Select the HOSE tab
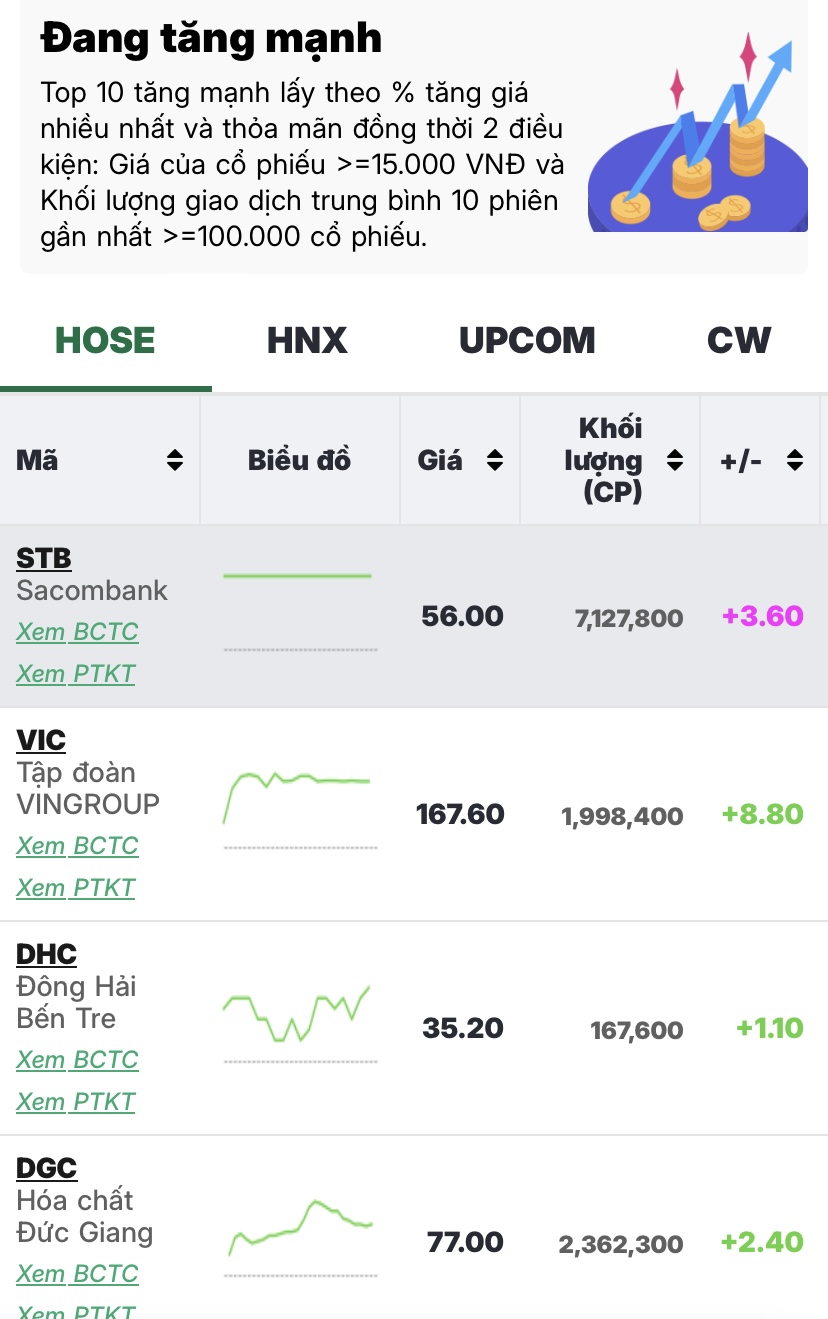This screenshot has height=1319, width=828. tap(105, 341)
